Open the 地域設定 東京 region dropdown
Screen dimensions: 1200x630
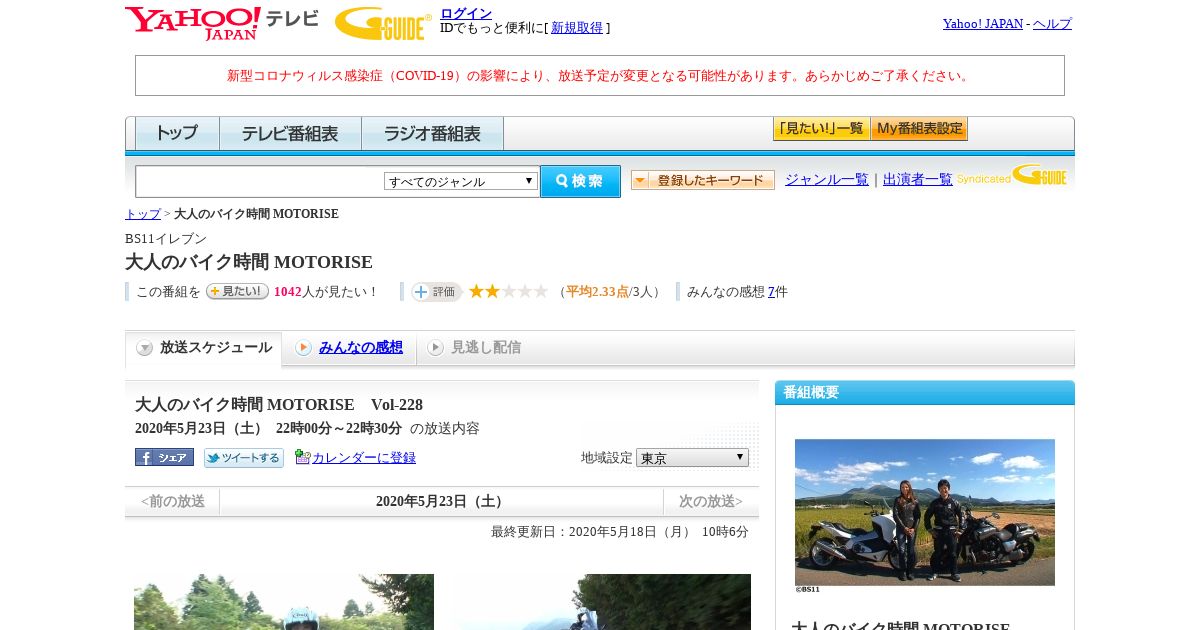tap(692, 457)
